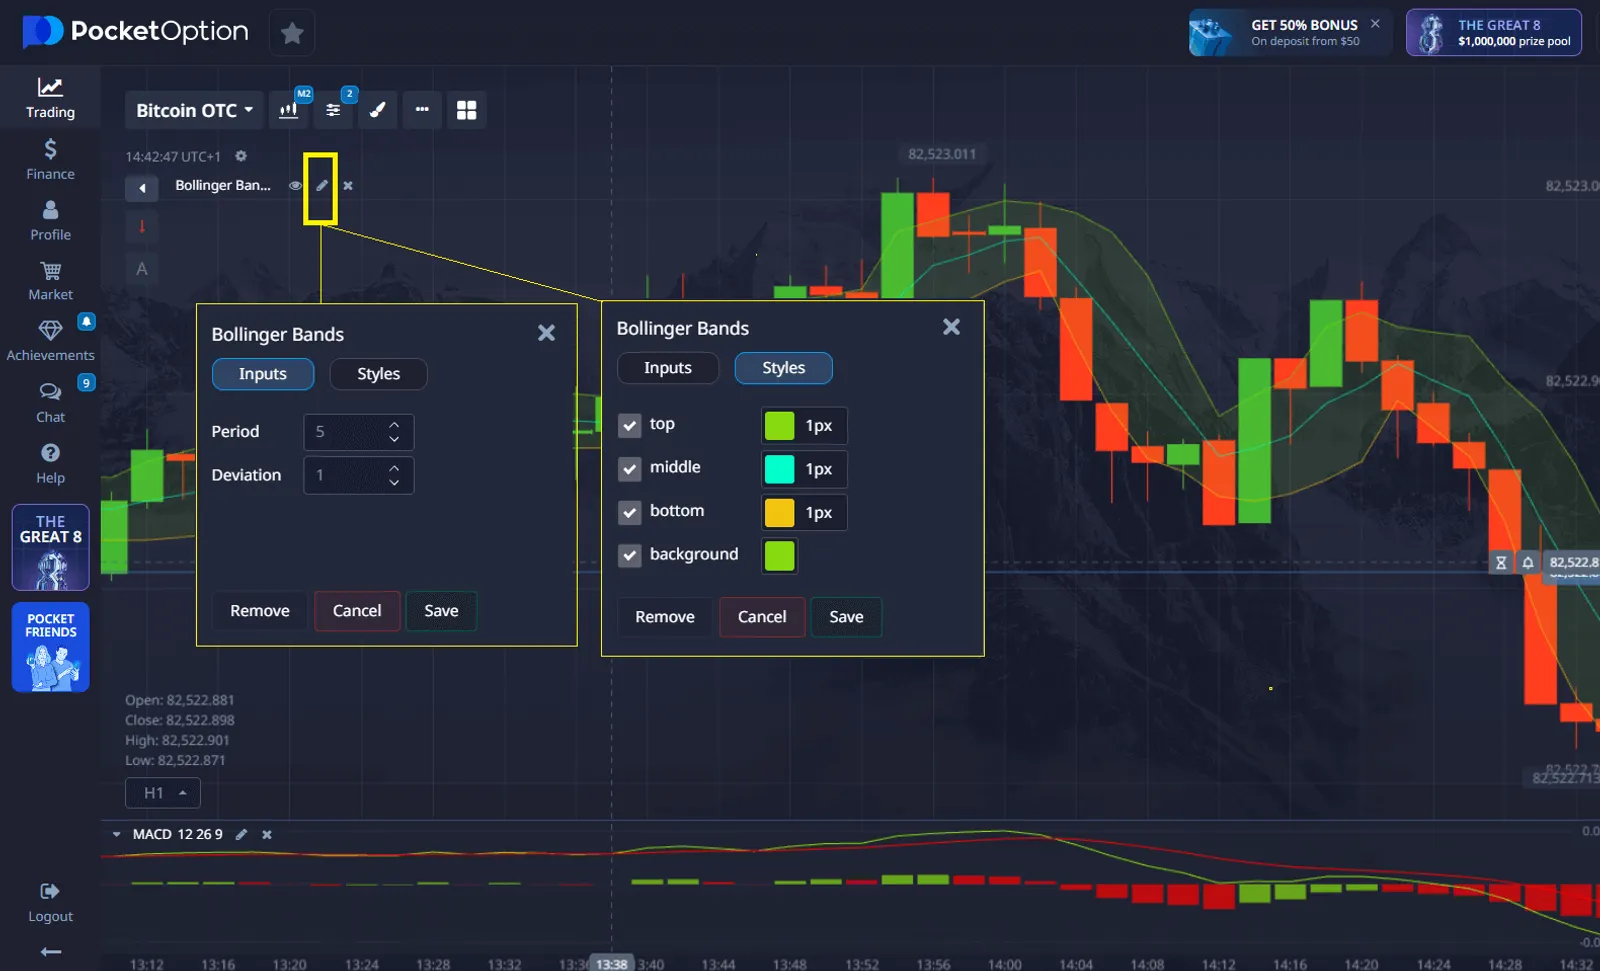Collapse the MACD indicator panel arrow
Viewport: 1600px width, 971px height.
[116, 834]
